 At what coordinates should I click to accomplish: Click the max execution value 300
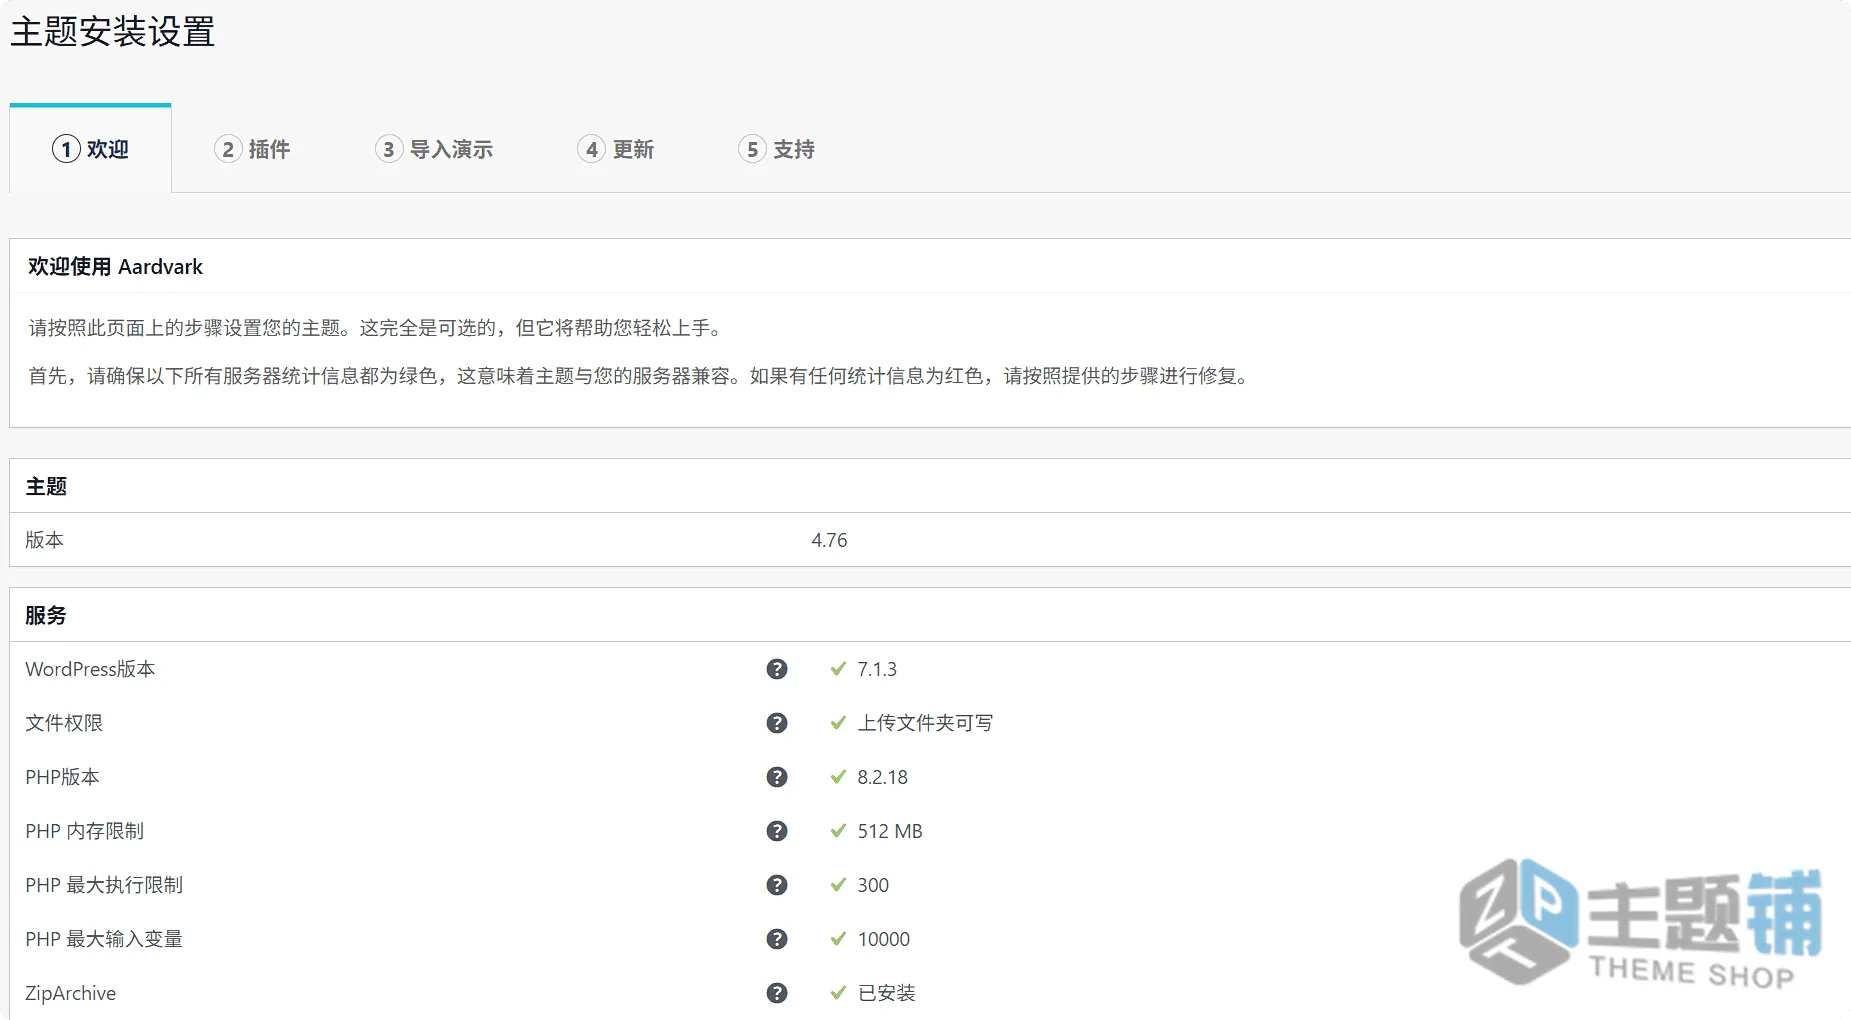coord(873,885)
